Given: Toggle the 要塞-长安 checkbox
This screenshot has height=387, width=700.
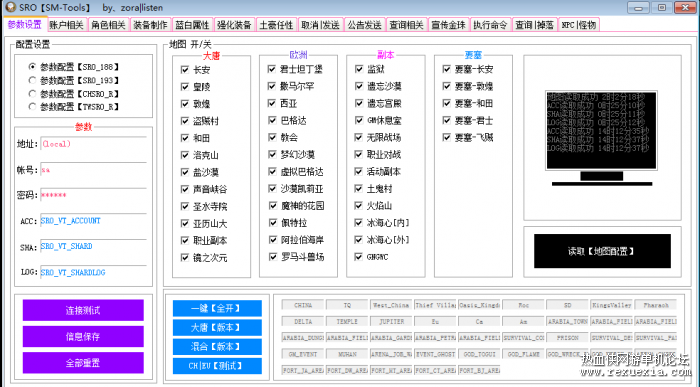Looking at the screenshot, I should (446, 69).
